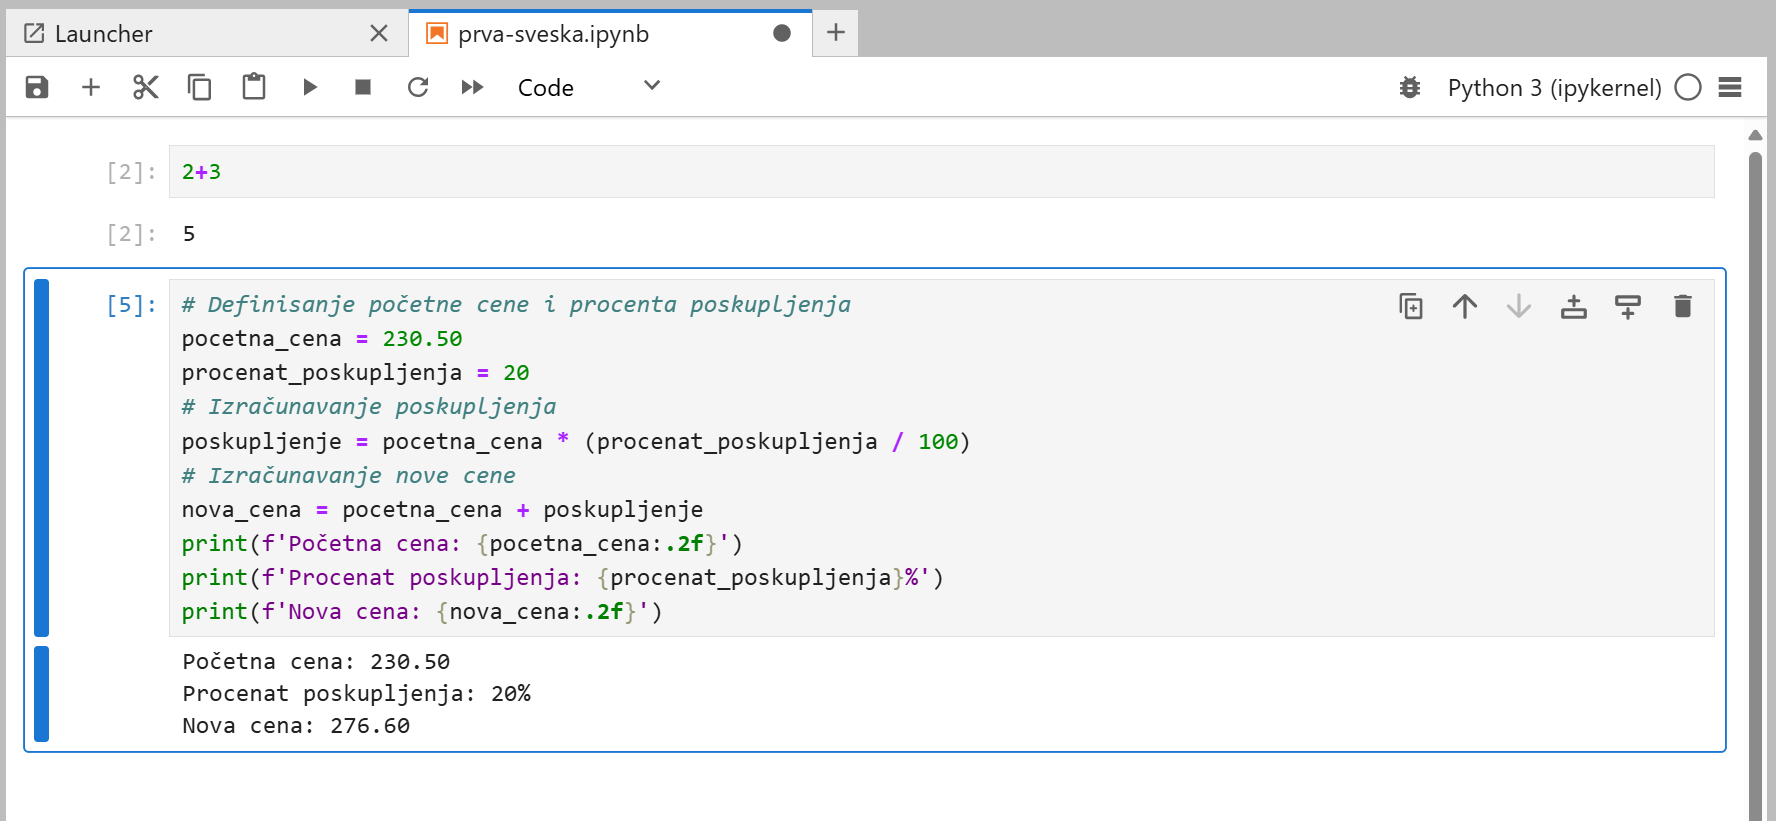This screenshot has height=821, width=1776.
Task: Save the notebook with the floppy disk icon
Action: tap(37, 87)
